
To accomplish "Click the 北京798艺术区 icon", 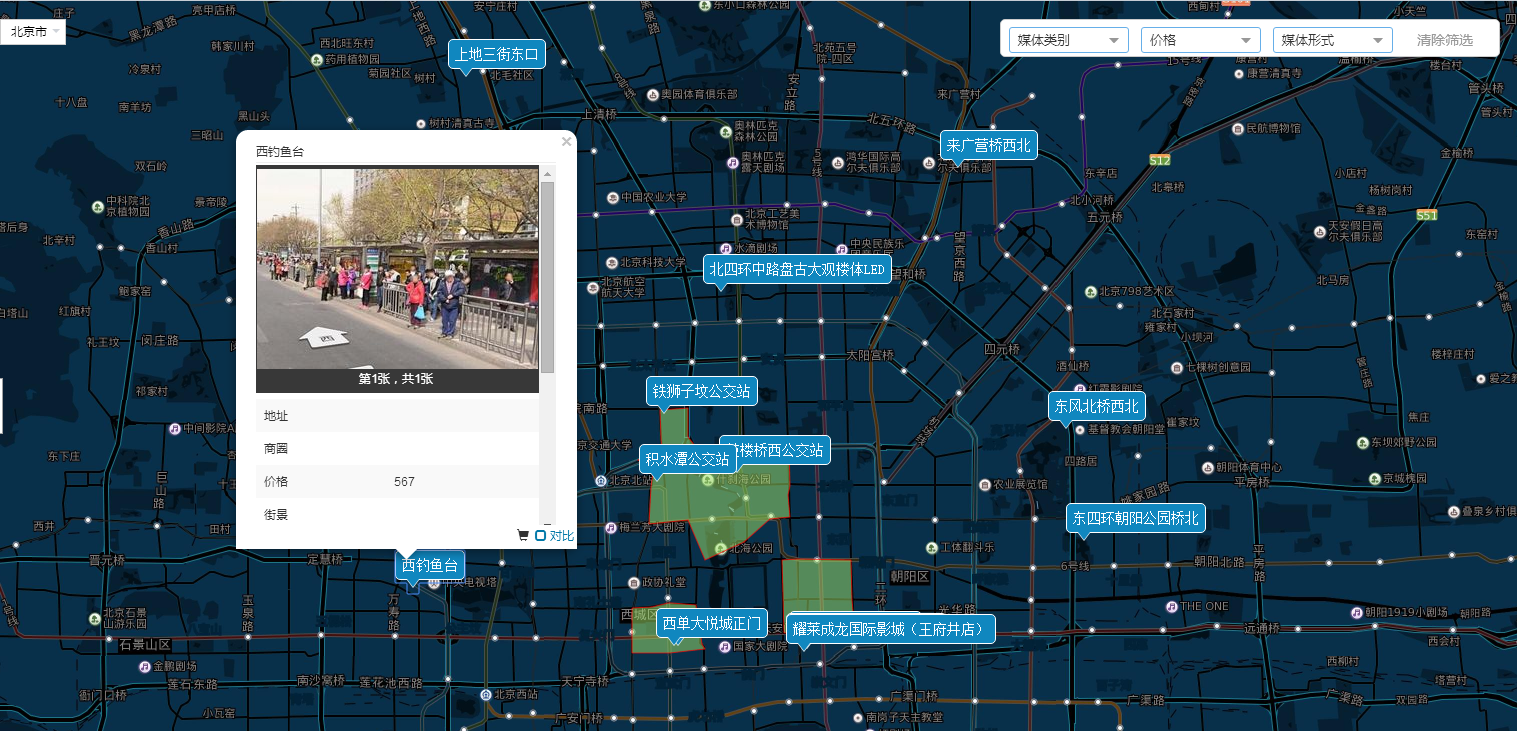I will pos(1090,292).
